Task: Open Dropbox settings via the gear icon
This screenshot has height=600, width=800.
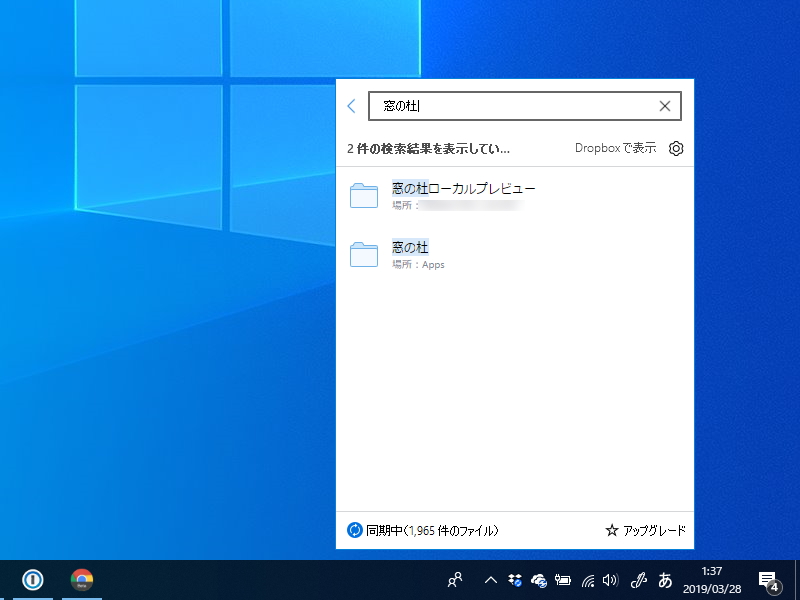Action: (x=676, y=148)
